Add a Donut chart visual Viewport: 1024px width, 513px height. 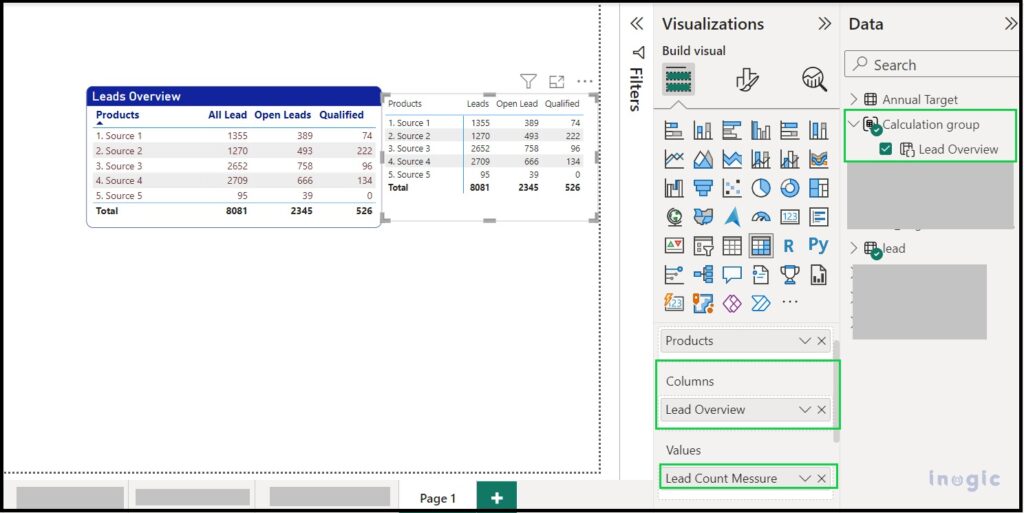click(790, 188)
